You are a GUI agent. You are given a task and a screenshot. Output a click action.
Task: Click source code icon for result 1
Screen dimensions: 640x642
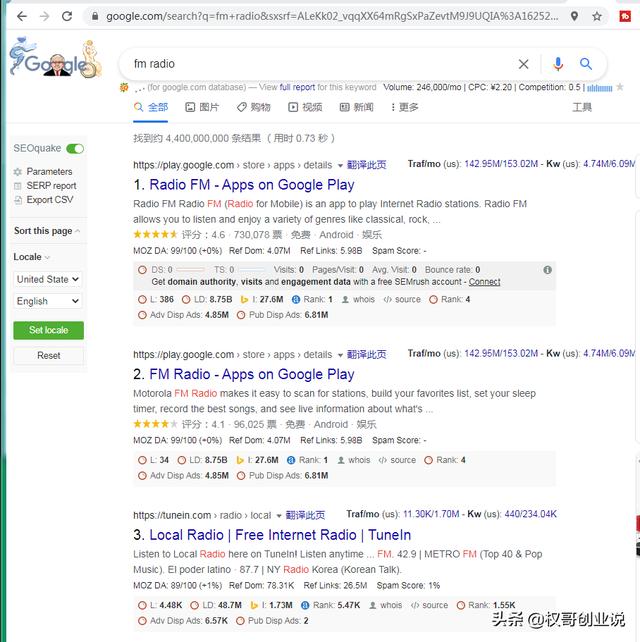tap(387, 300)
